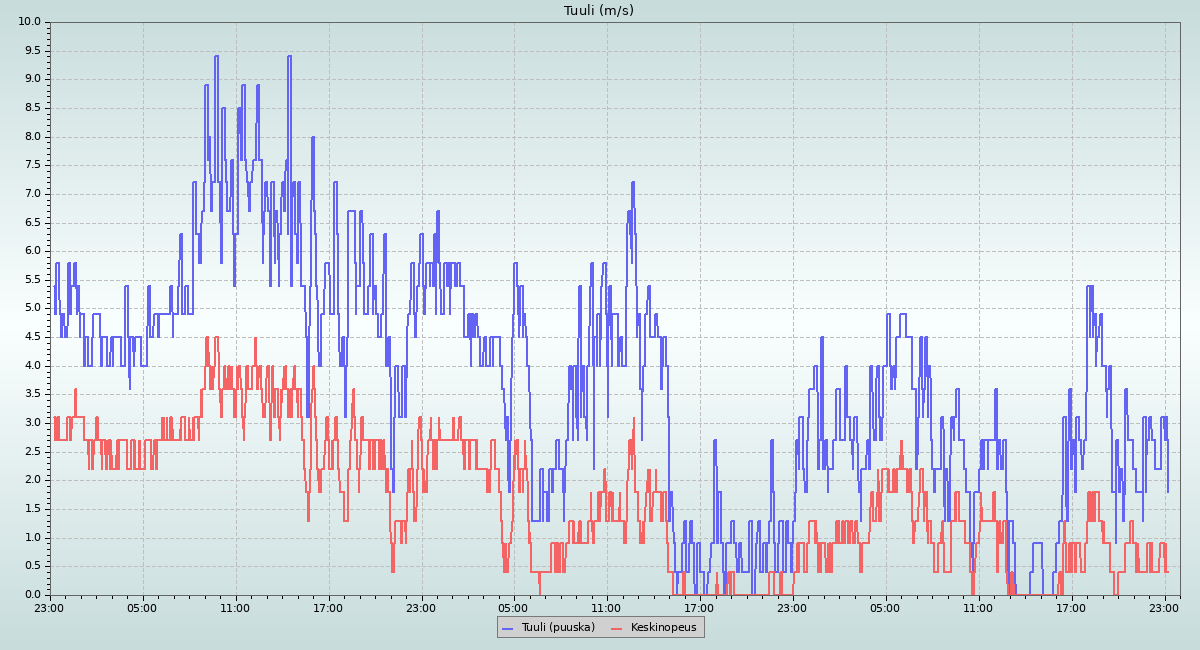Click the 4.0 y-axis label

32,366
